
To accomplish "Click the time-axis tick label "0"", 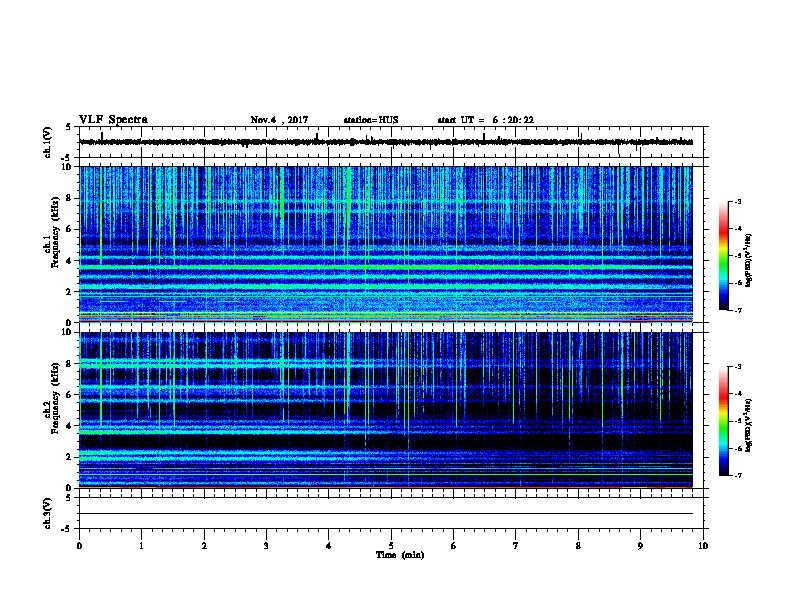I will pyautogui.click(x=79, y=546).
